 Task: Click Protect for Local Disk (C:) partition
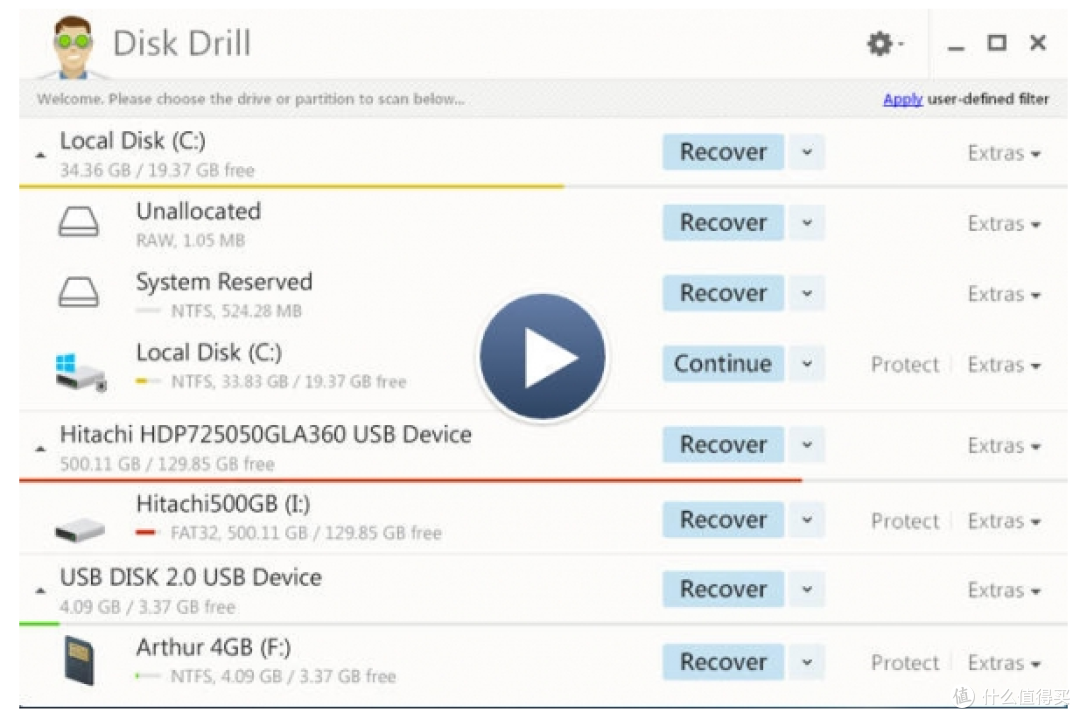coord(904,364)
